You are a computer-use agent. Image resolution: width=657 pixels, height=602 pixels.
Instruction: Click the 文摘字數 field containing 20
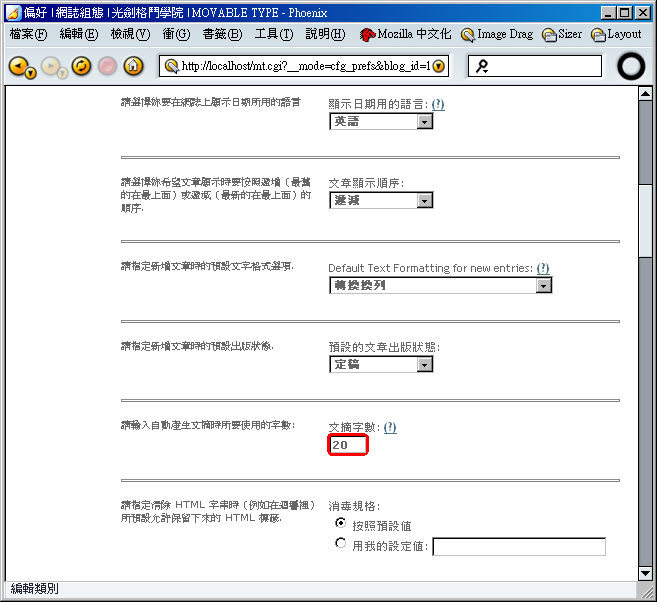(x=348, y=445)
